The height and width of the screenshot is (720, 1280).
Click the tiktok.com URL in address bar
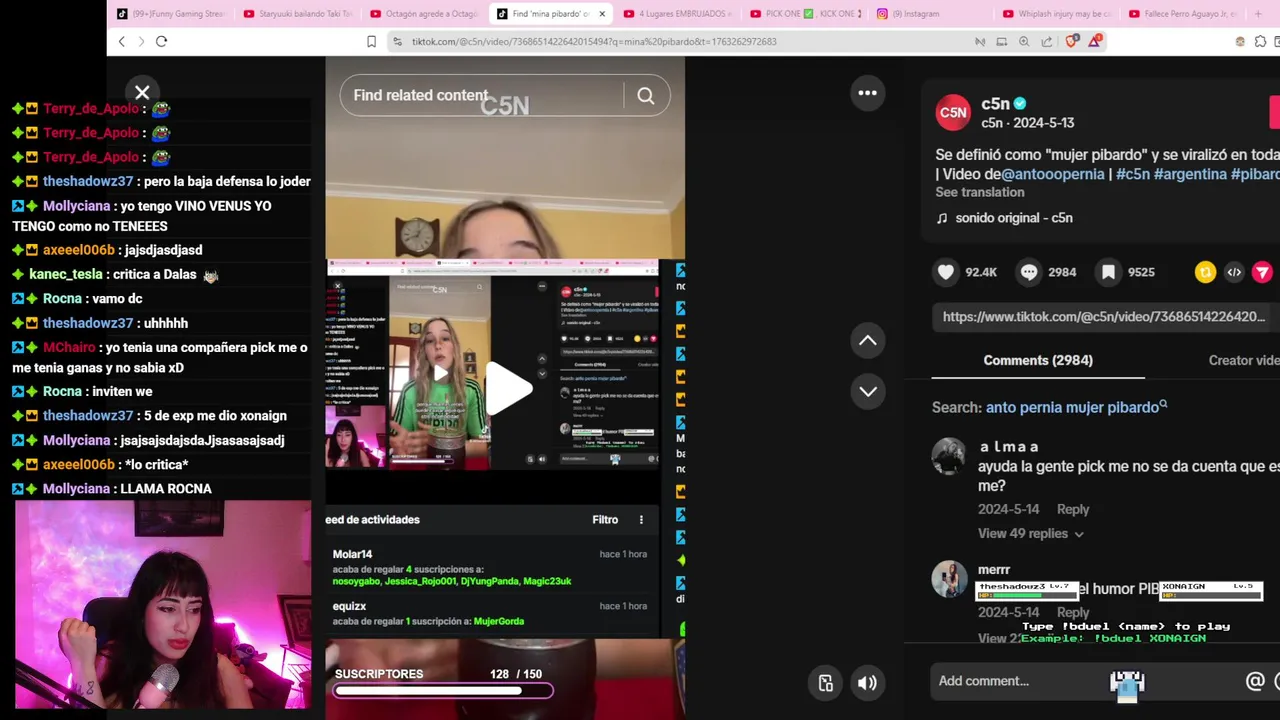point(594,42)
